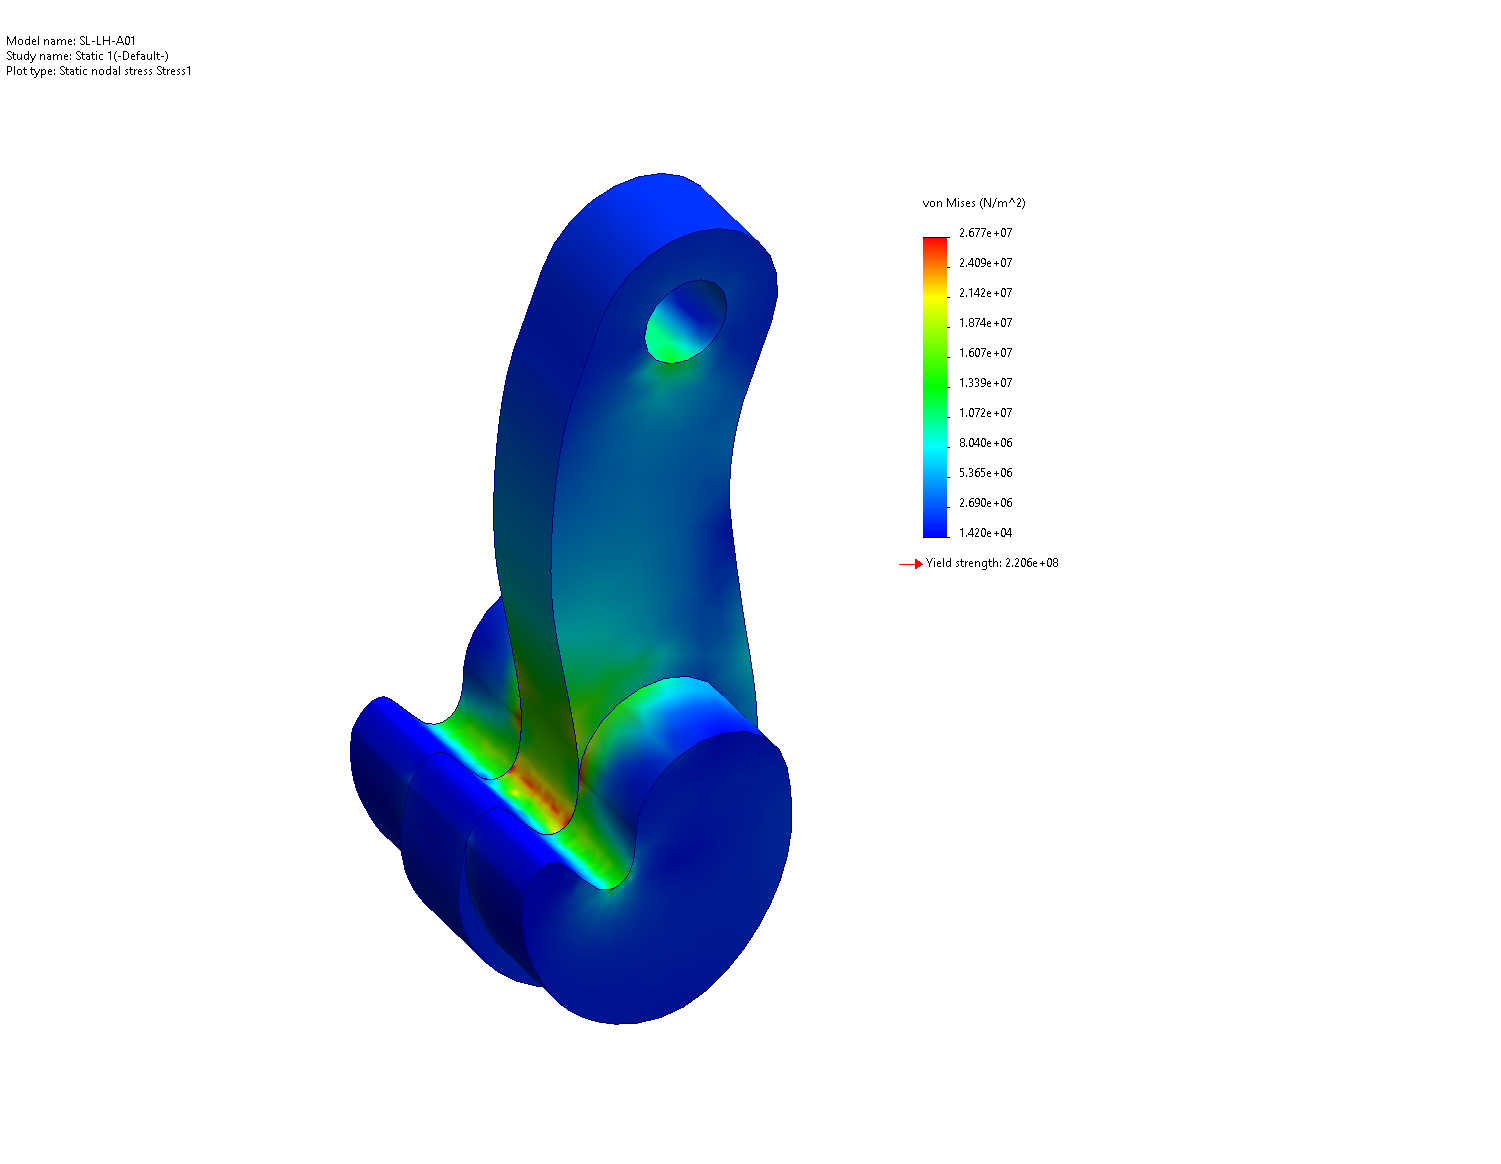
Task: Click the legend value 8.040e+06
Action: [986, 443]
